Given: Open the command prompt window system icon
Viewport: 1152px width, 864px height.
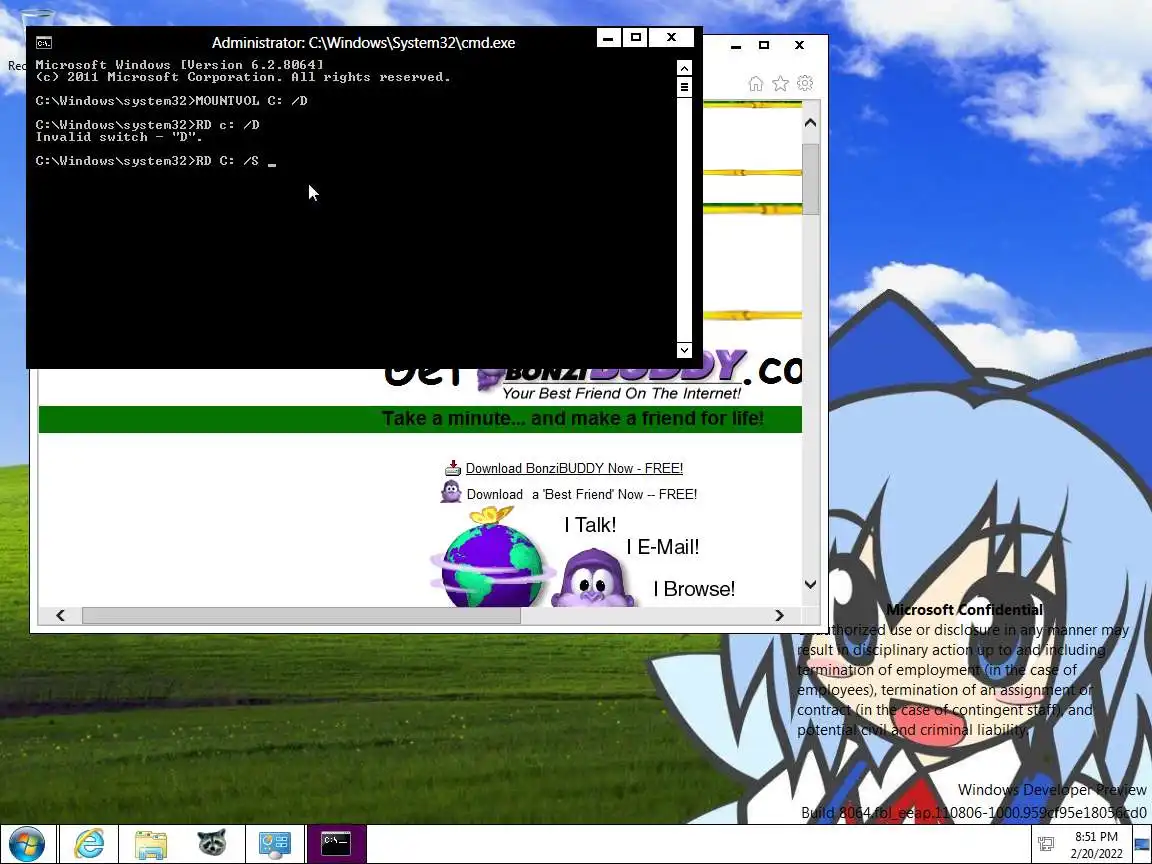Looking at the screenshot, I should coord(44,43).
